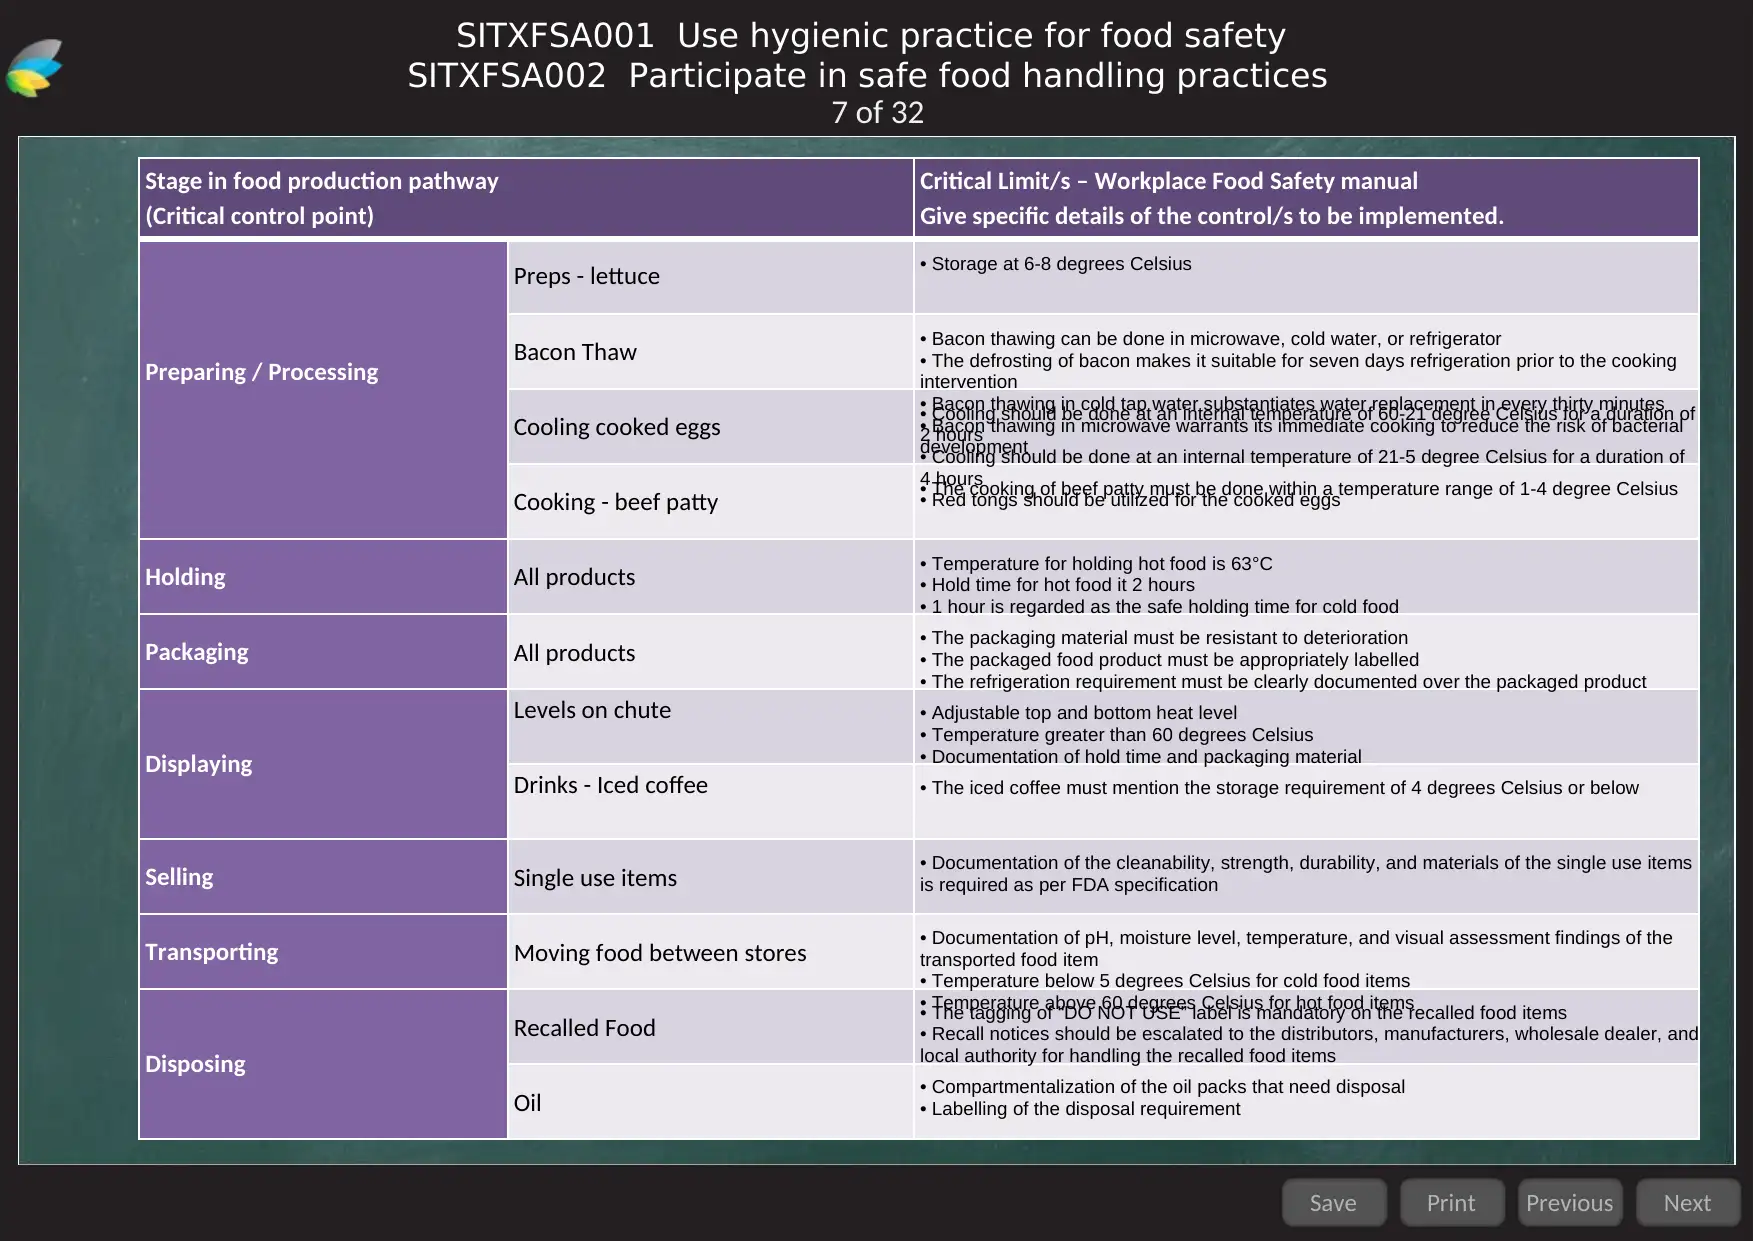Click the 'Displaying' stage cell
Image resolution: width=1754 pixels, height=1241 pixels.
(x=323, y=764)
